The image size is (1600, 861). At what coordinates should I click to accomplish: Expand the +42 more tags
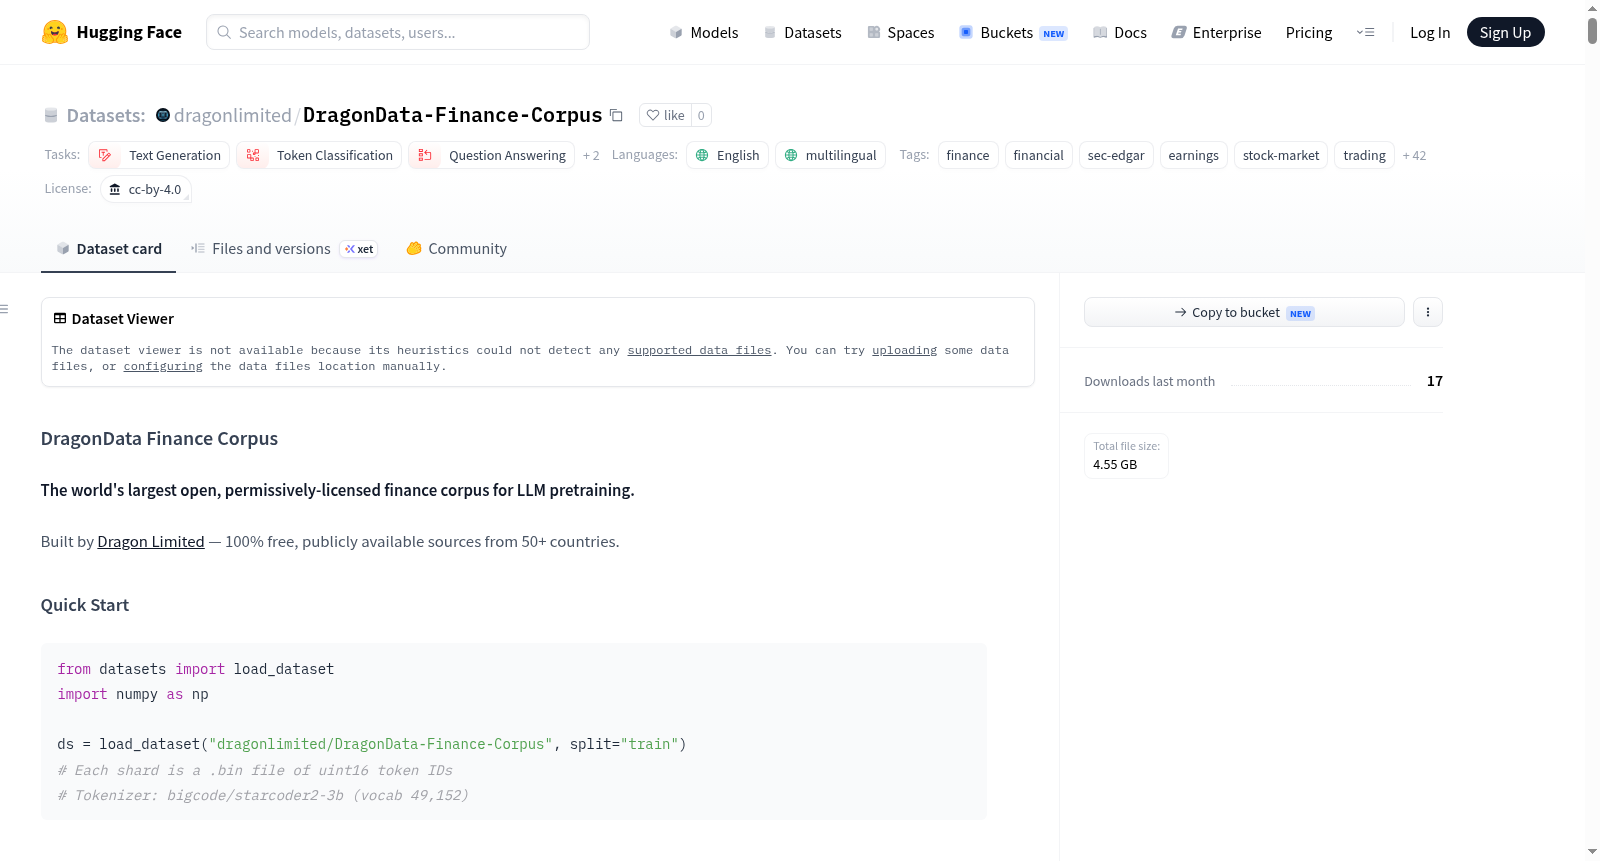coord(1414,155)
